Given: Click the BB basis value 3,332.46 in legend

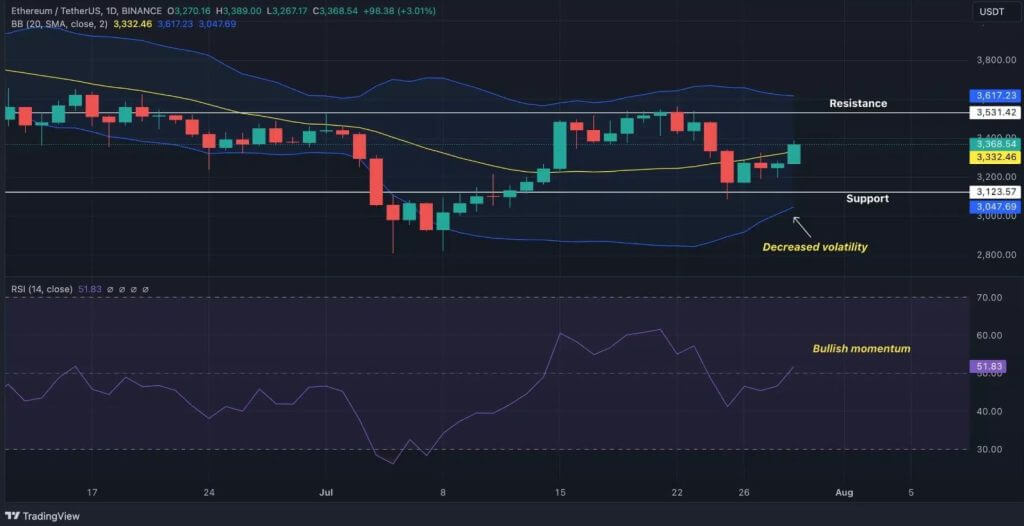Looking at the screenshot, I should click(x=133, y=24).
